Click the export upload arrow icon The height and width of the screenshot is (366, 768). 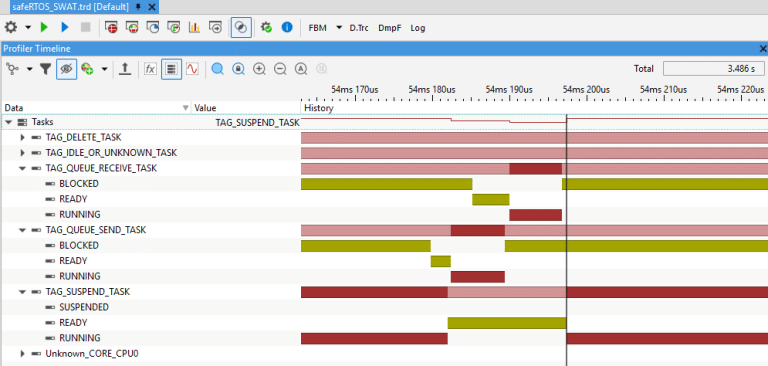tap(125, 69)
